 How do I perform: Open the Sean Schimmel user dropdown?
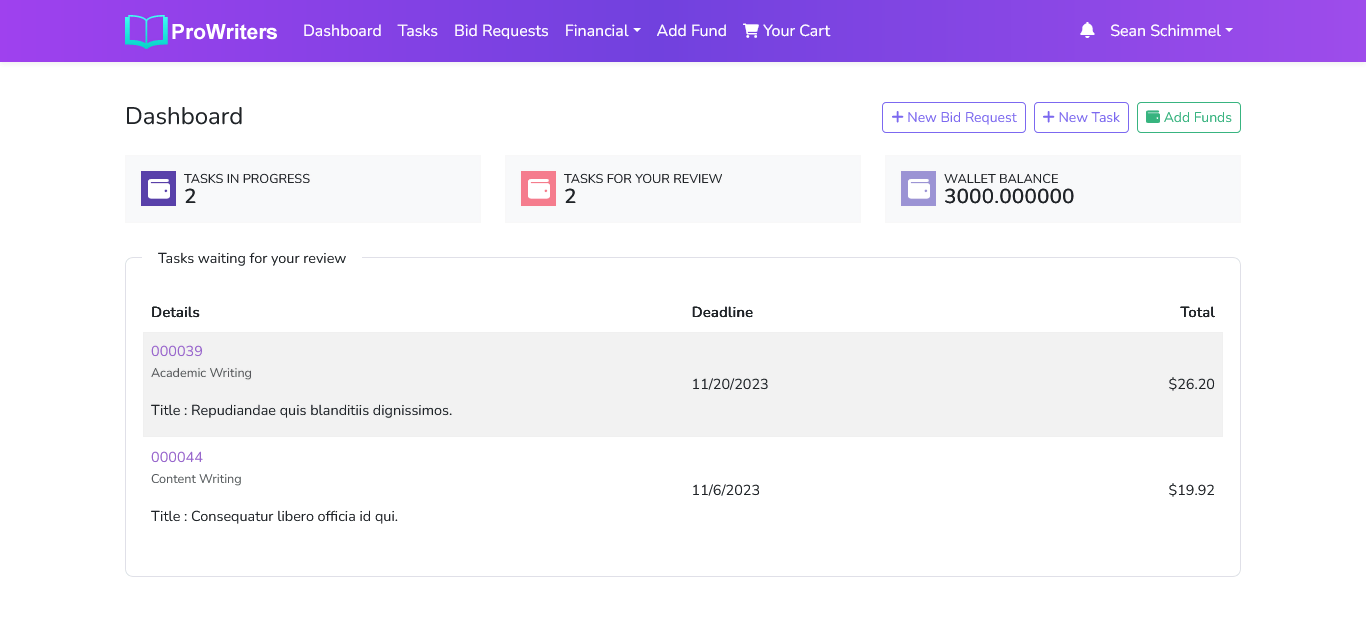tap(1170, 31)
